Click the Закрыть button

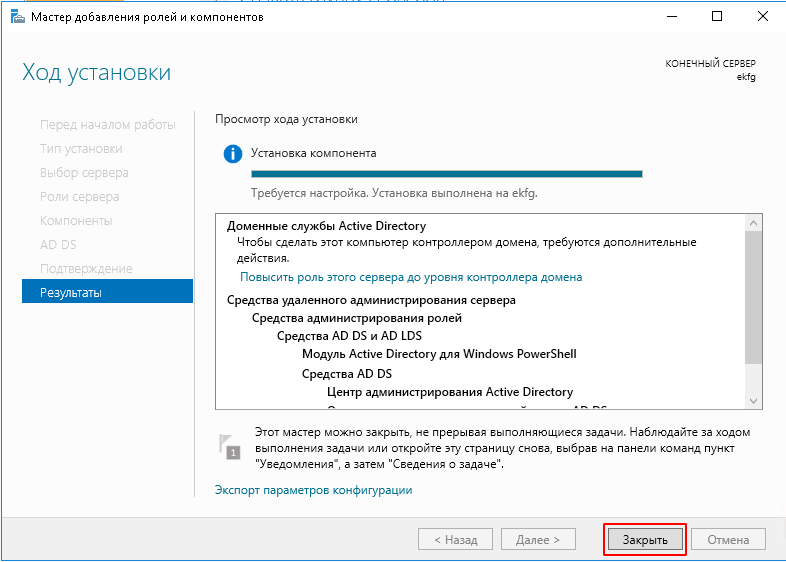point(645,539)
